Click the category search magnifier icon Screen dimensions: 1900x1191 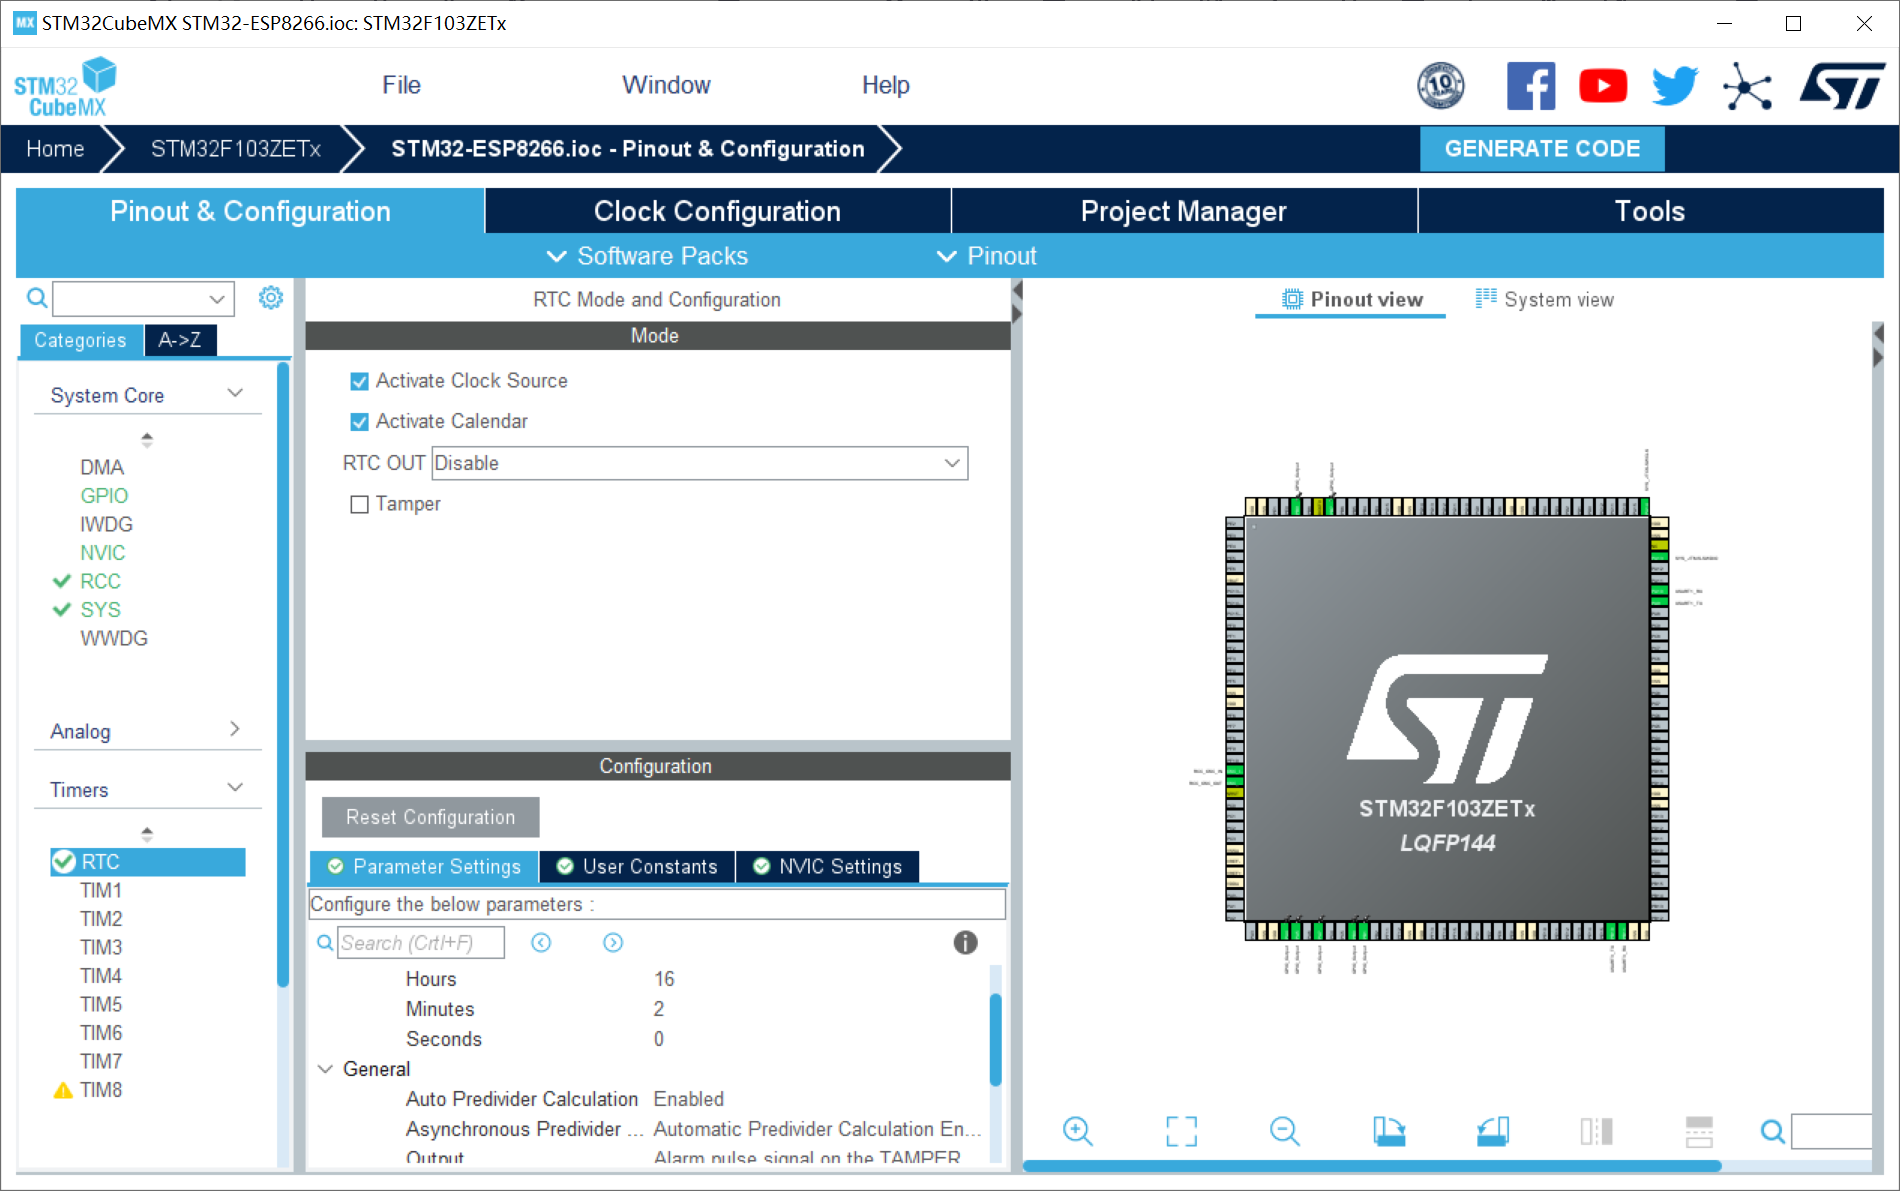point(37,298)
